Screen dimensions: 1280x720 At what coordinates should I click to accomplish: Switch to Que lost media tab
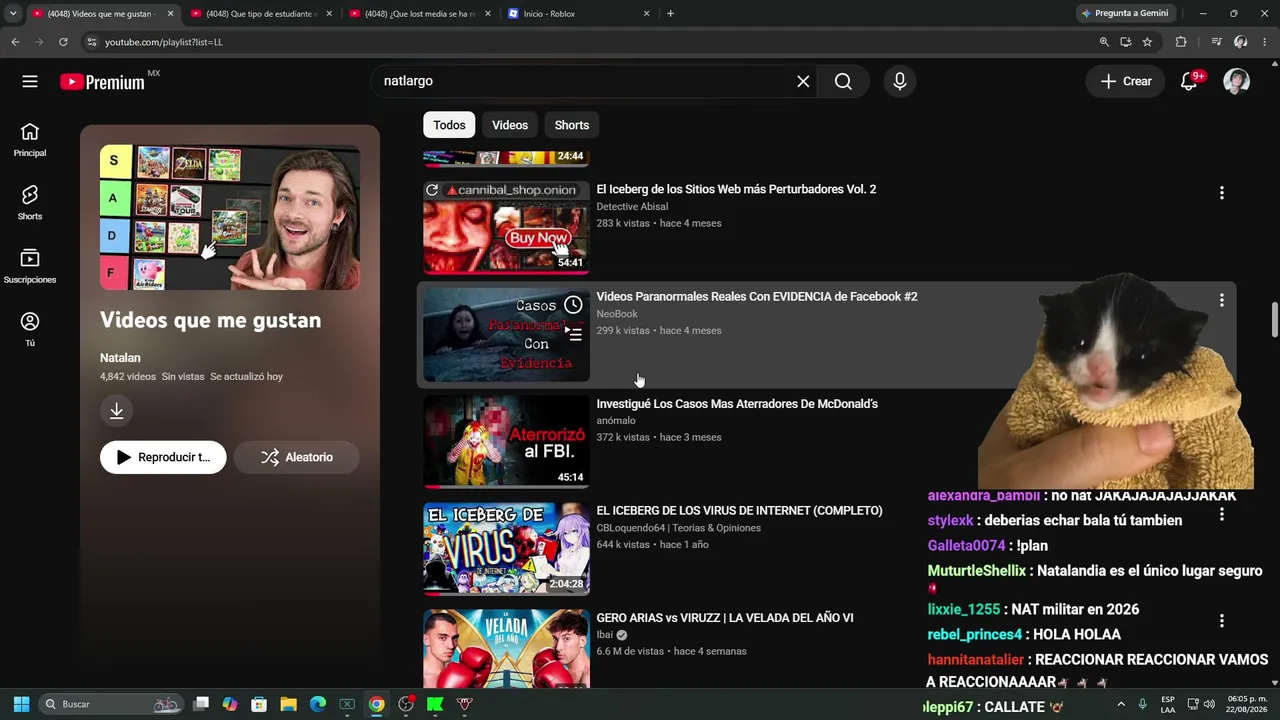[x=420, y=14]
